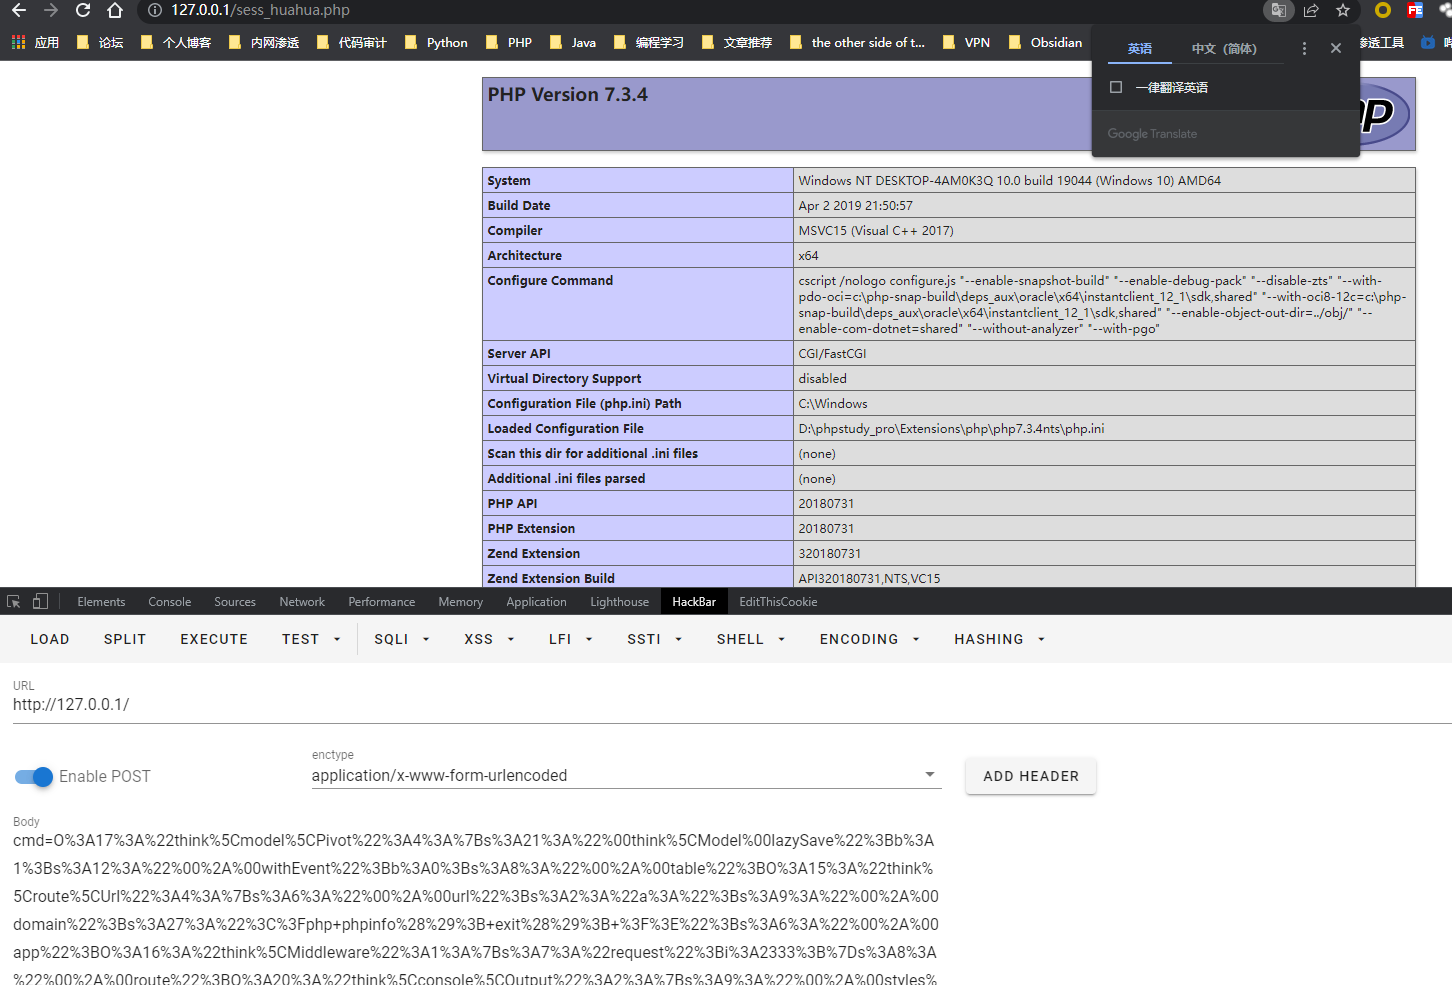The height and width of the screenshot is (985, 1452).
Task: Go back with the browser back arrow
Action: point(19,10)
